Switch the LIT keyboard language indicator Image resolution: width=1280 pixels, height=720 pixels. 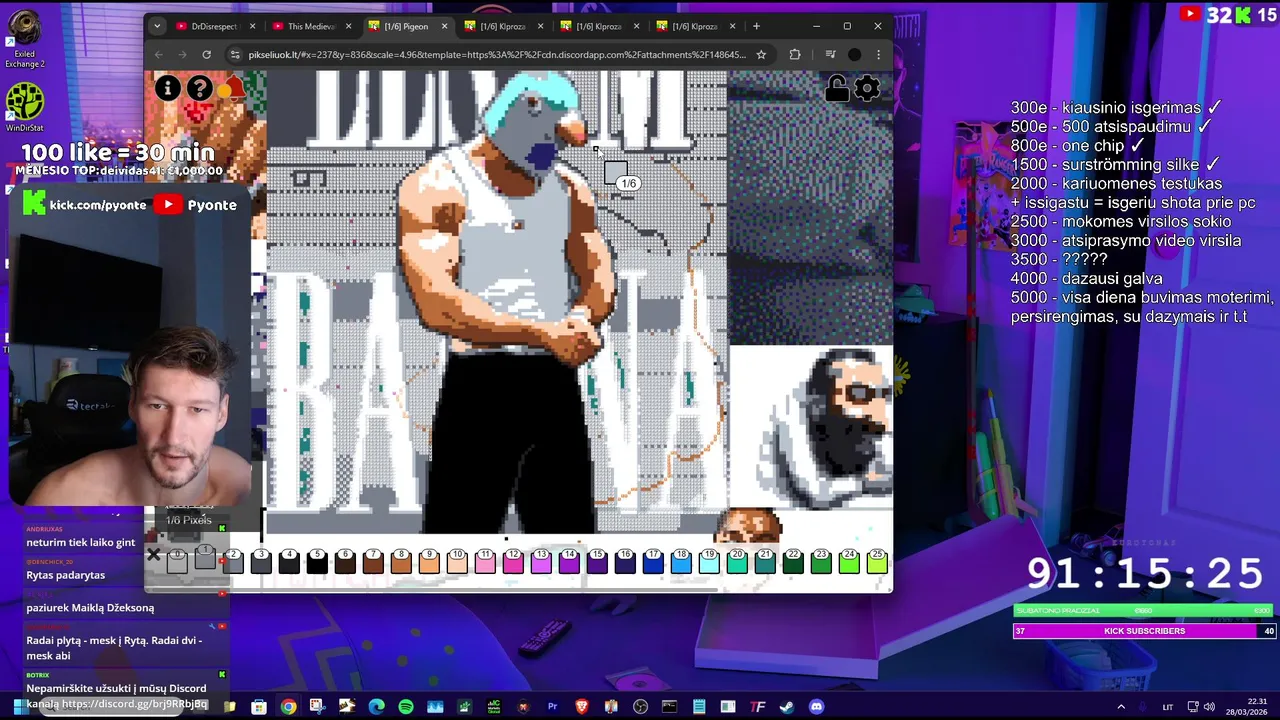[x=1168, y=707]
